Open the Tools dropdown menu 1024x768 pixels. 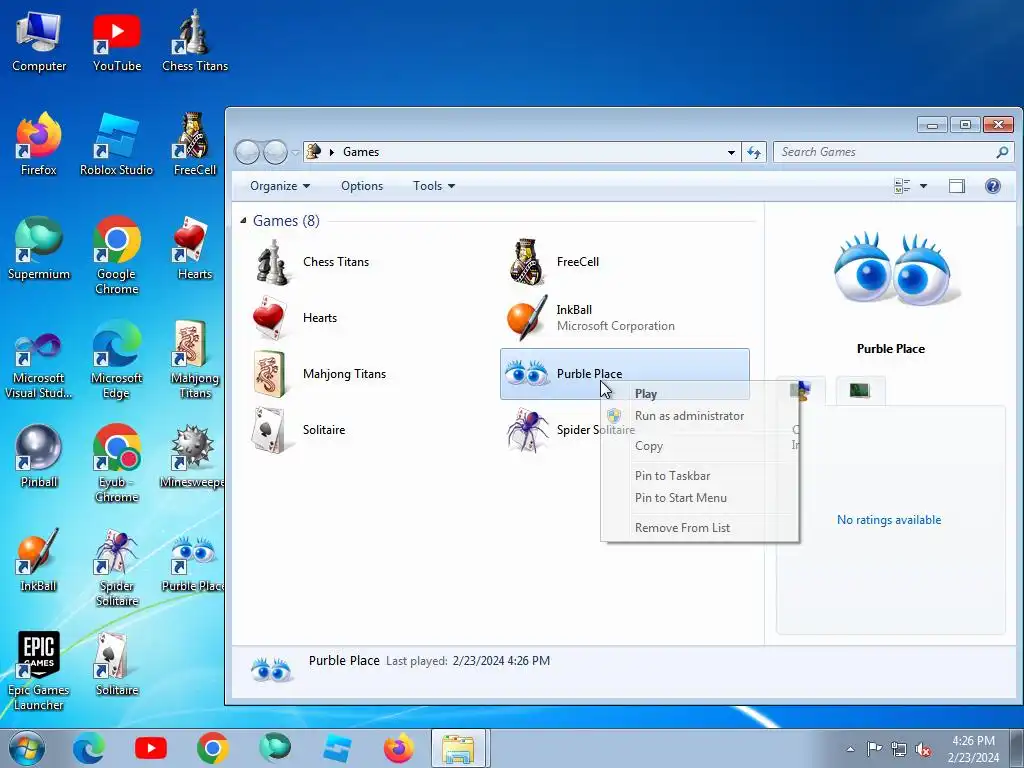(434, 186)
